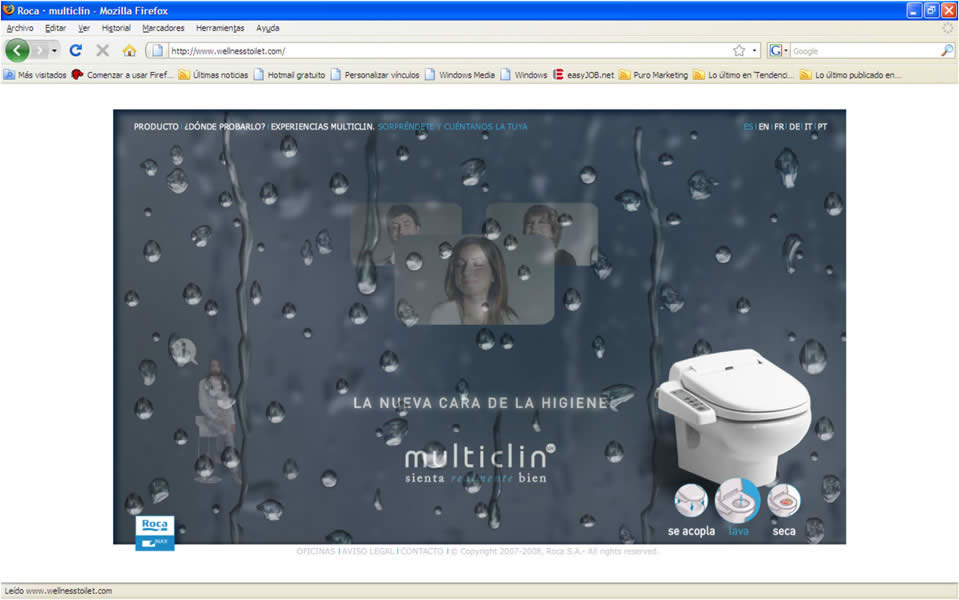Switch site language to PT
959x600 pixels.
point(822,127)
